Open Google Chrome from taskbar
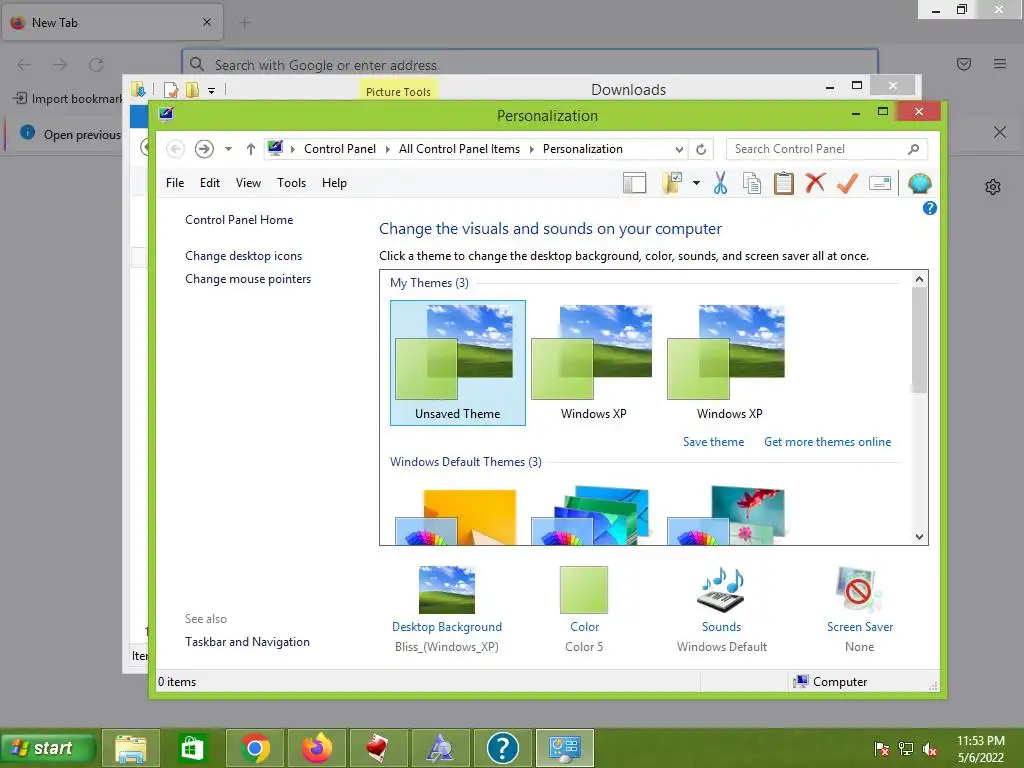 pyautogui.click(x=255, y=748)
